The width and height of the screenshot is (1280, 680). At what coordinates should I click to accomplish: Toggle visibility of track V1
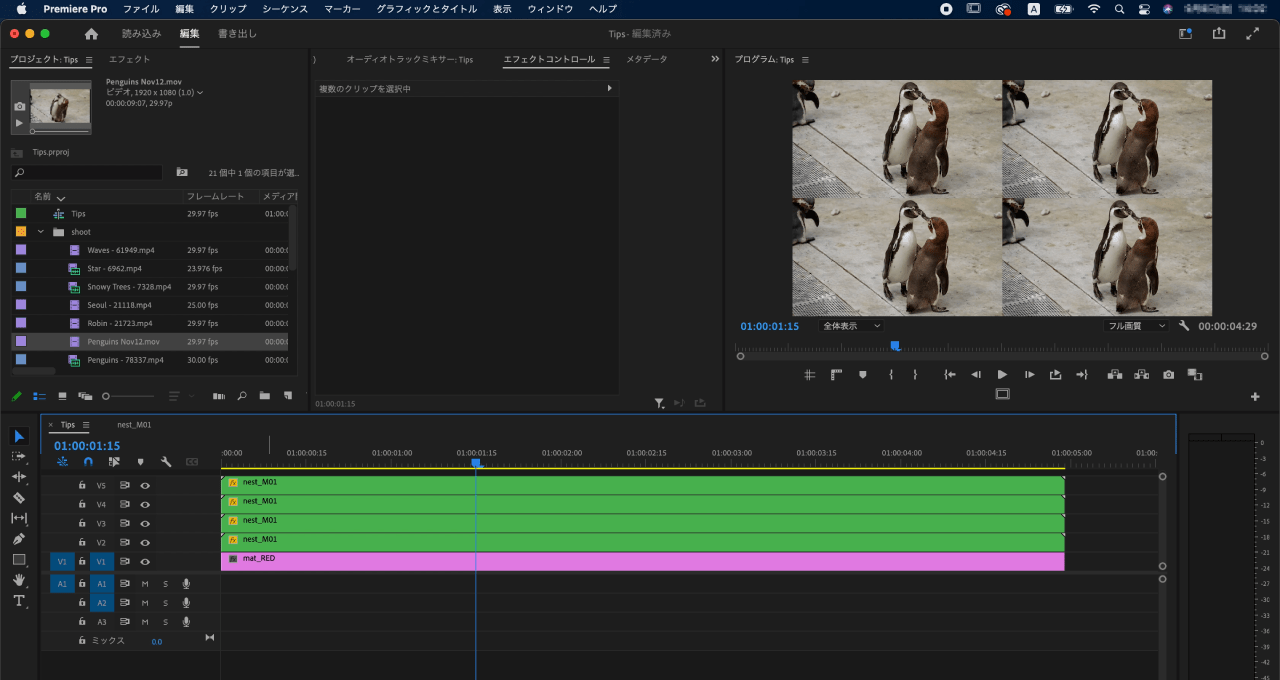click(x=145, y=562)
